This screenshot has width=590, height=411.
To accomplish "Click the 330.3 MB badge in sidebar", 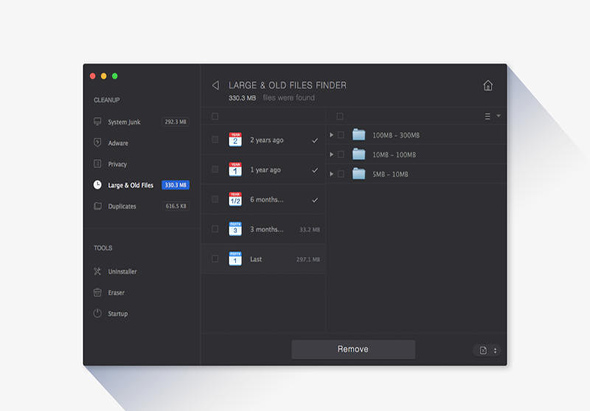I will tap(175, 185).
